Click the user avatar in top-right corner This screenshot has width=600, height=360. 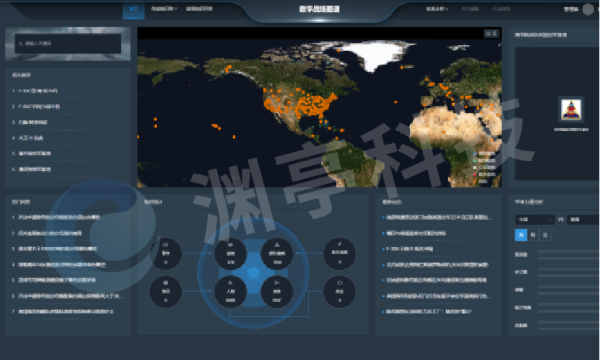coord(588,9)
